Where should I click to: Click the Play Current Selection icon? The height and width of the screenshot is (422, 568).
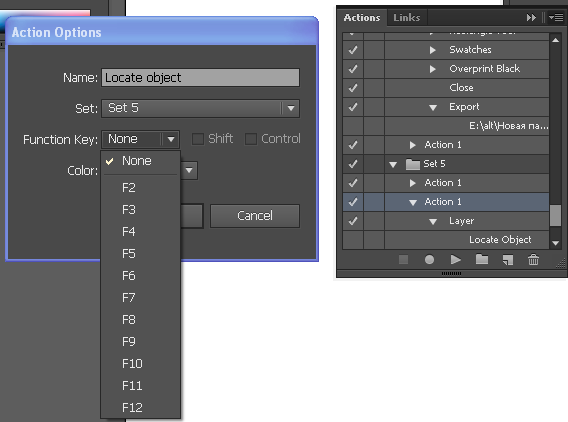(455, 259)
